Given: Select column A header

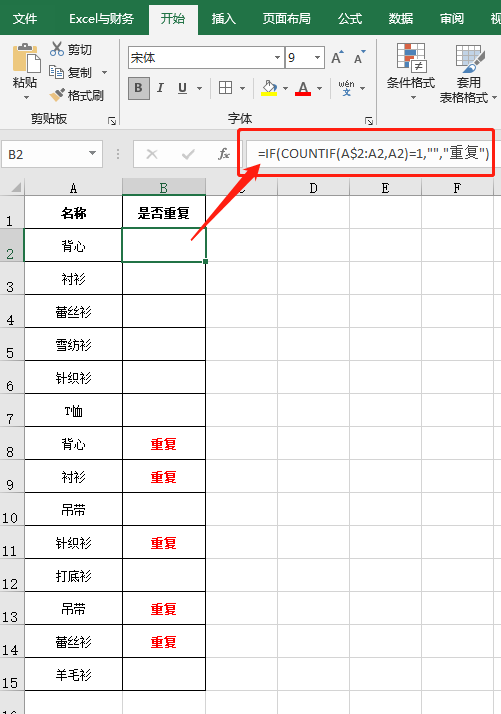Looking at the screenshot, I should click(73, 188).
